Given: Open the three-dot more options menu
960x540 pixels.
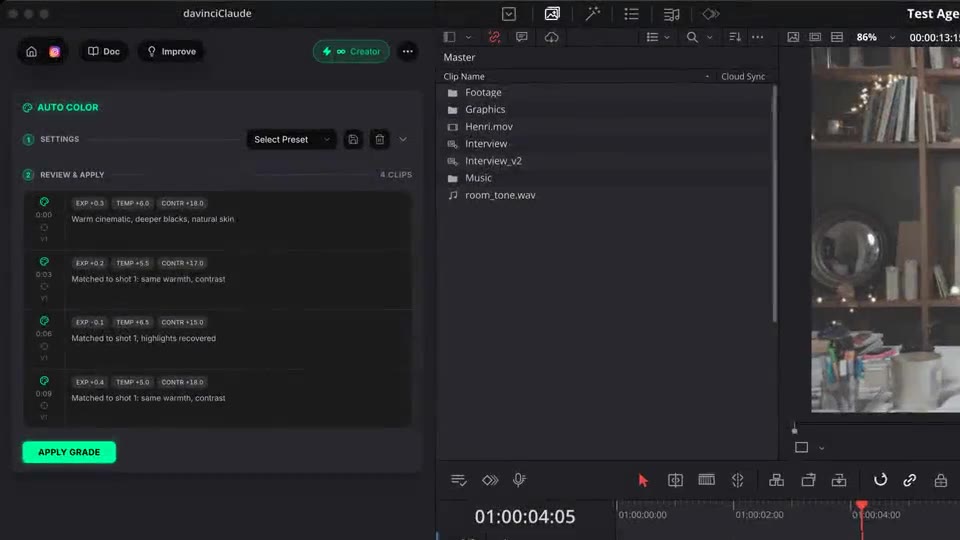Looking at the screenshot, I should pyautogui.click(x=408, y=51).
